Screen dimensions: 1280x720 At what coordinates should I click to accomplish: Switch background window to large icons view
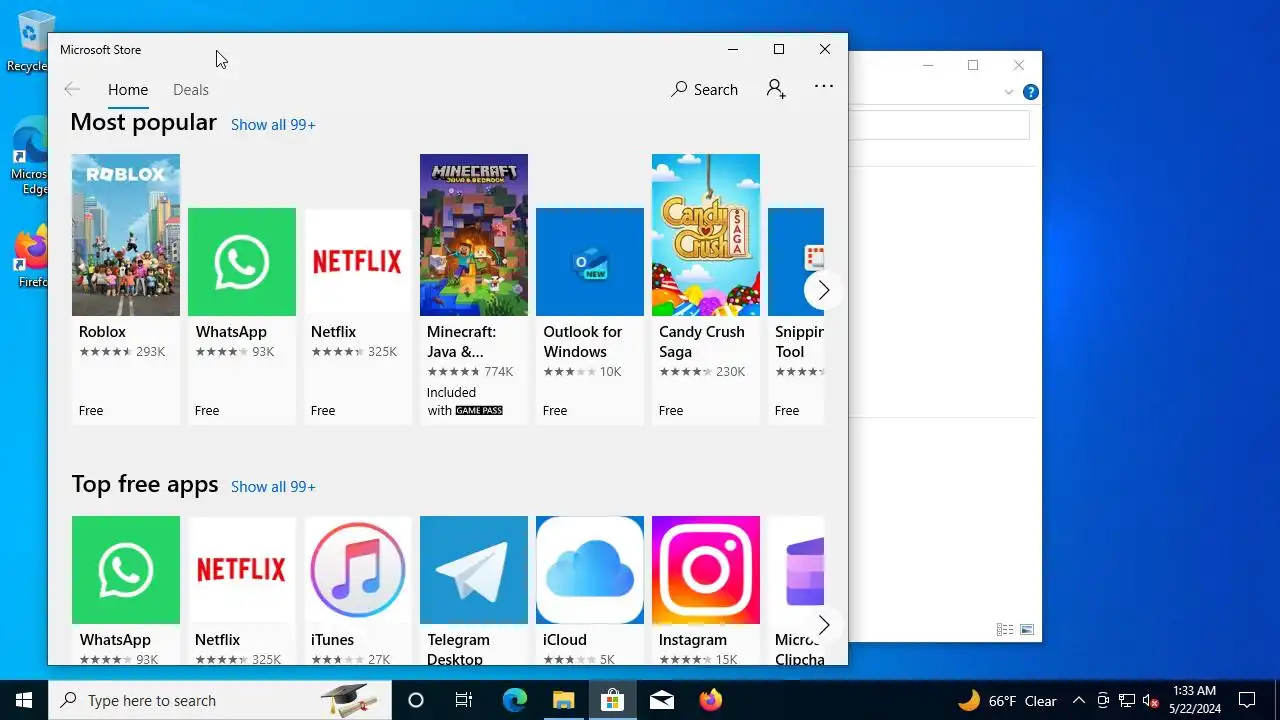point(1026,630)
